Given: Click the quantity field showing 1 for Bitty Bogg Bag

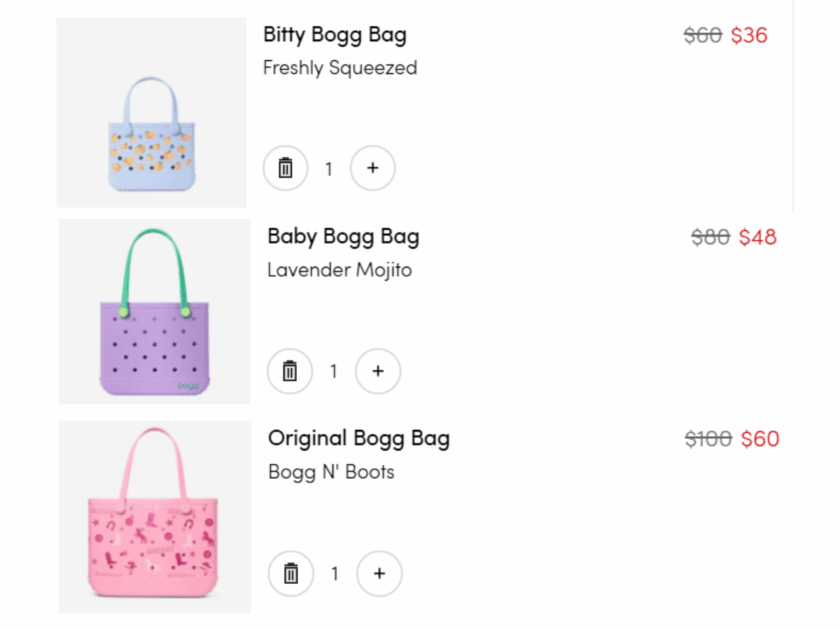Looking at the screenshot, I should [328, 168].
